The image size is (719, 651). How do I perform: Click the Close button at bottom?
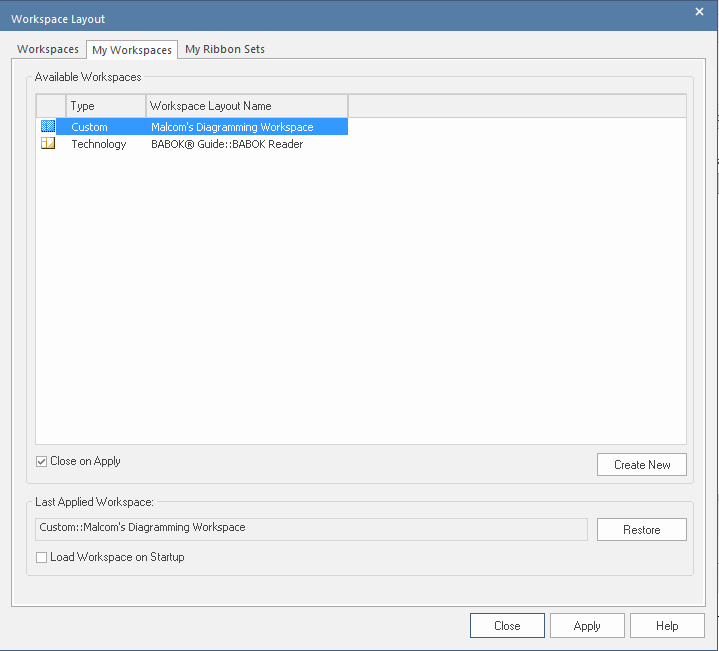tap(507, 626)
